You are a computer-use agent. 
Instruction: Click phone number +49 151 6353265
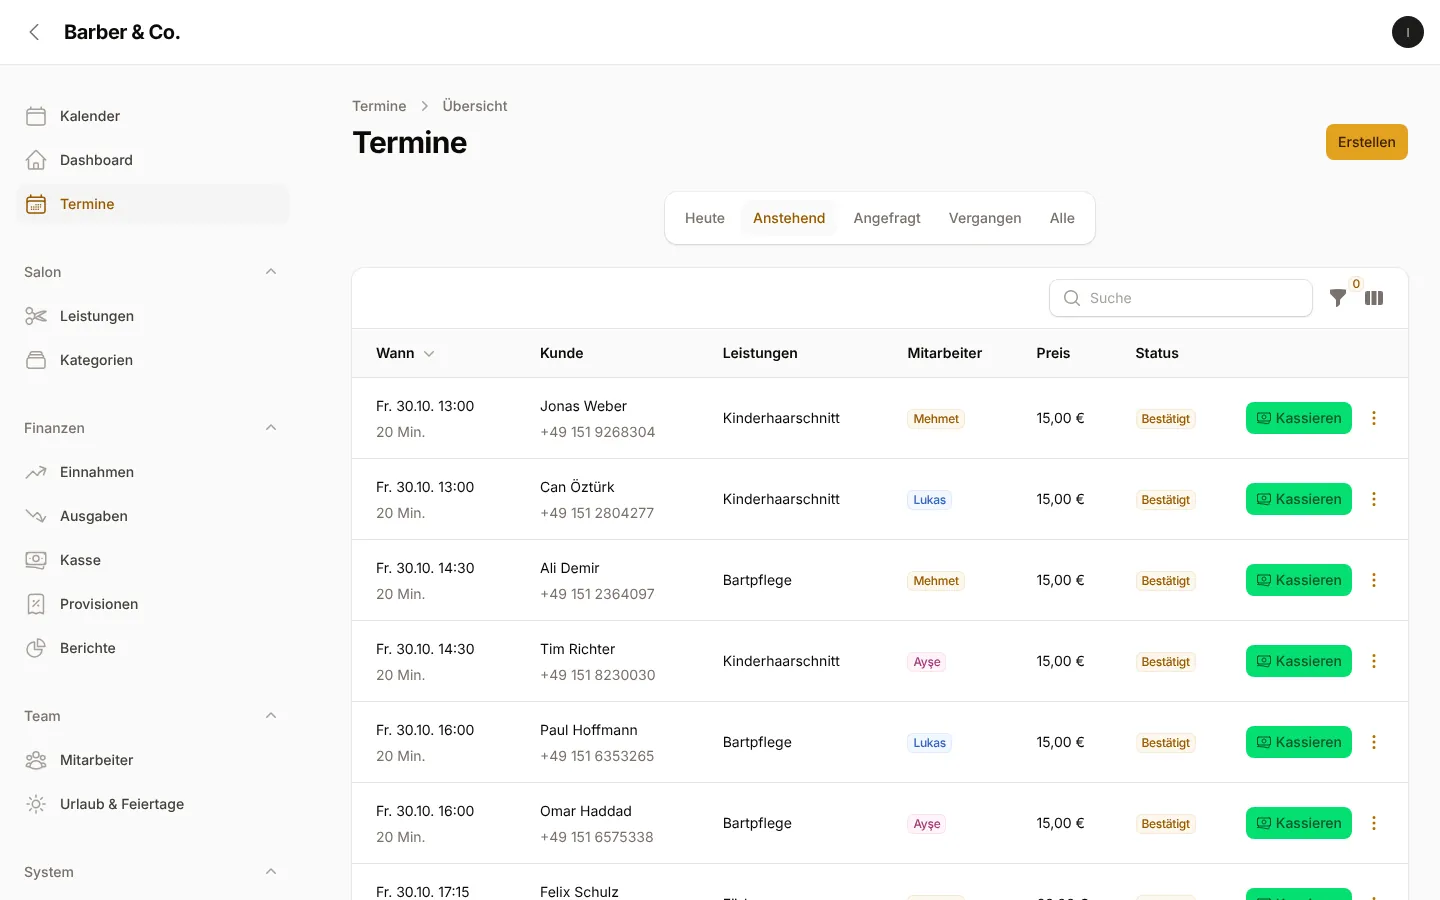[x=597, y=756]
